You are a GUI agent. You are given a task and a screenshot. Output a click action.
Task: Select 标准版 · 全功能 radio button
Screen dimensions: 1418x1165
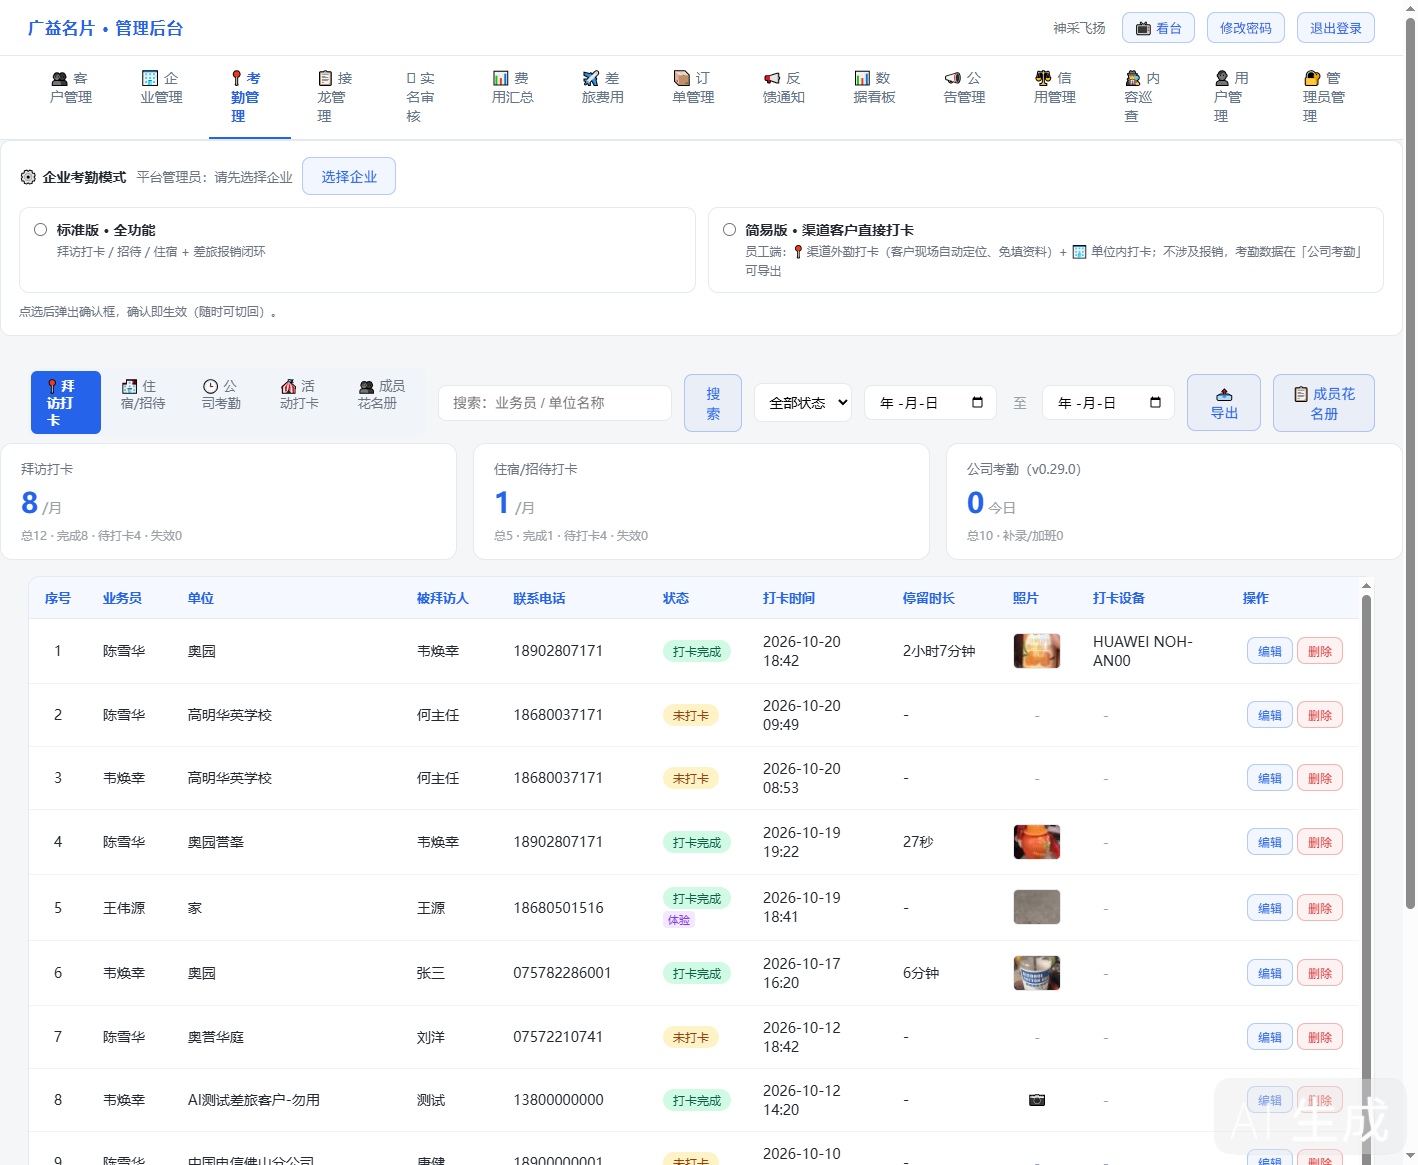pyautogui.click(x=41, y=230)
